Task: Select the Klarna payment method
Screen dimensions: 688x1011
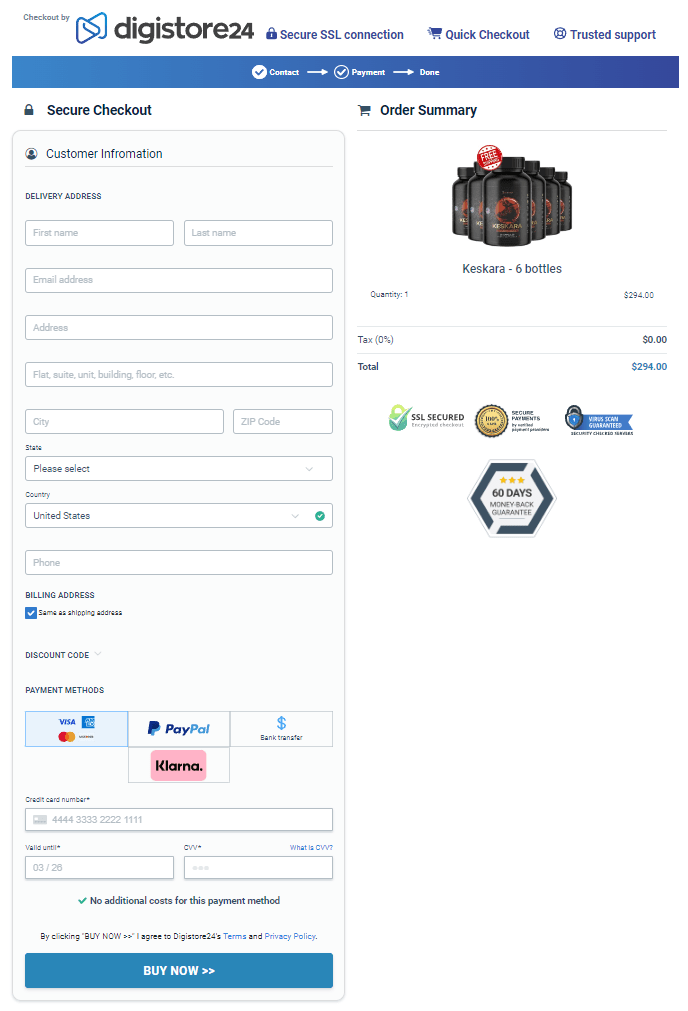Action: click(179, 765)
